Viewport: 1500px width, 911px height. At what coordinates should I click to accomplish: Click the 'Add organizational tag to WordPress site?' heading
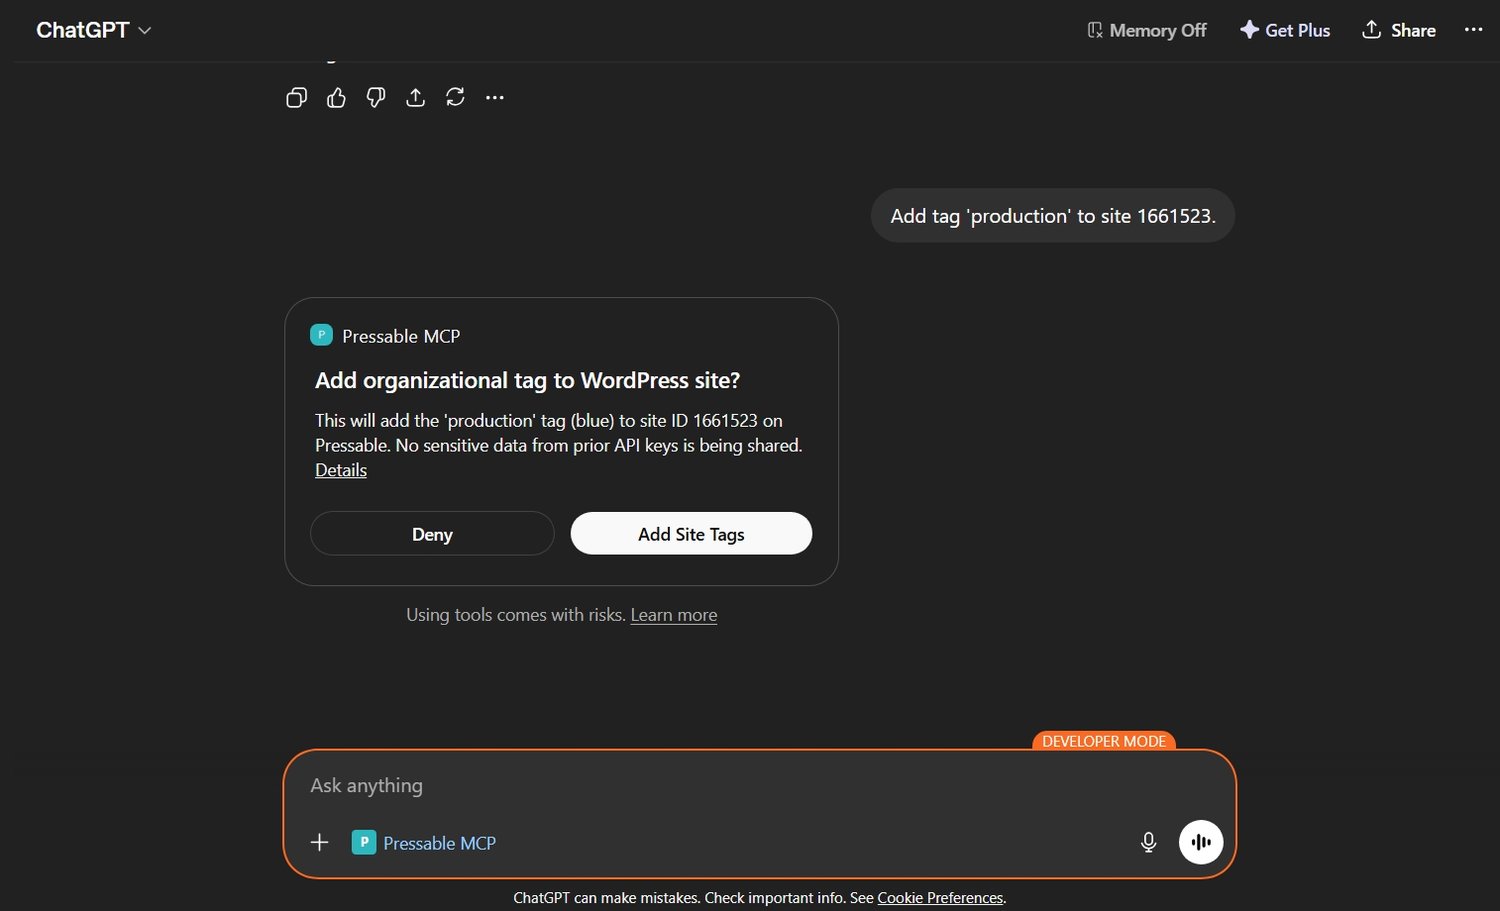(527, 380)
